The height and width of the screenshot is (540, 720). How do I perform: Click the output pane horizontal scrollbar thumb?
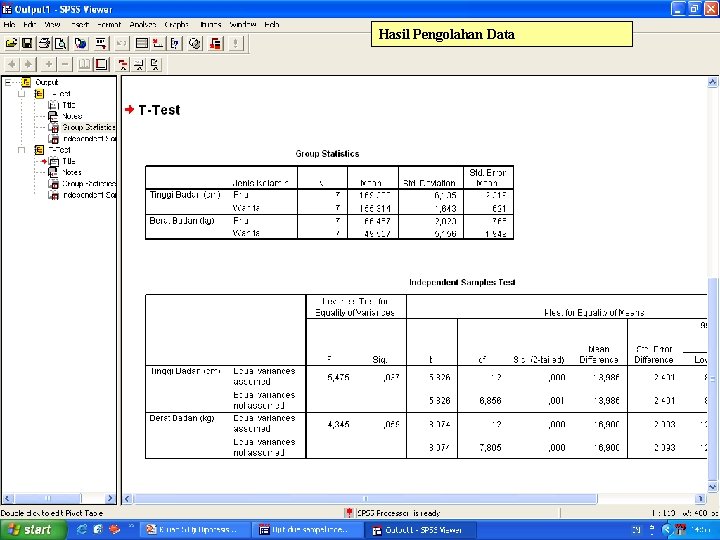[x=366, y=499]
